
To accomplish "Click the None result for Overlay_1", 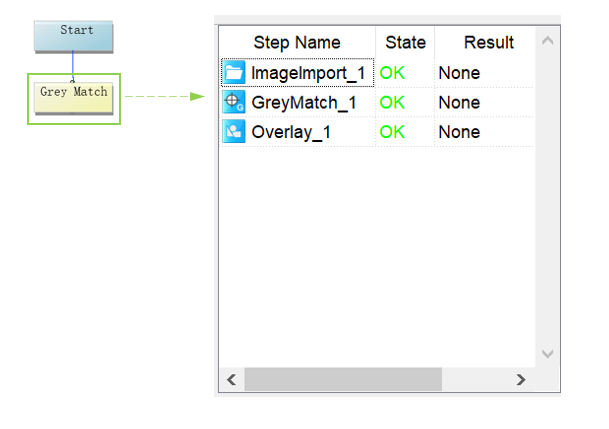I will coord(459,132).
